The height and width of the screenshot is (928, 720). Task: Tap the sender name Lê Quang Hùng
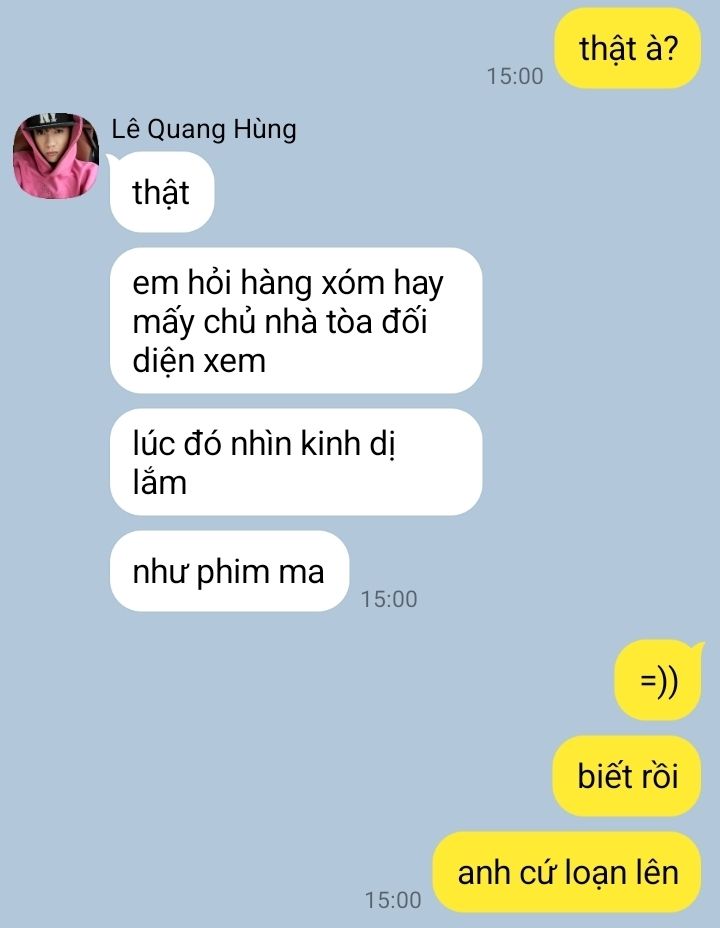(x=204, y=130)
